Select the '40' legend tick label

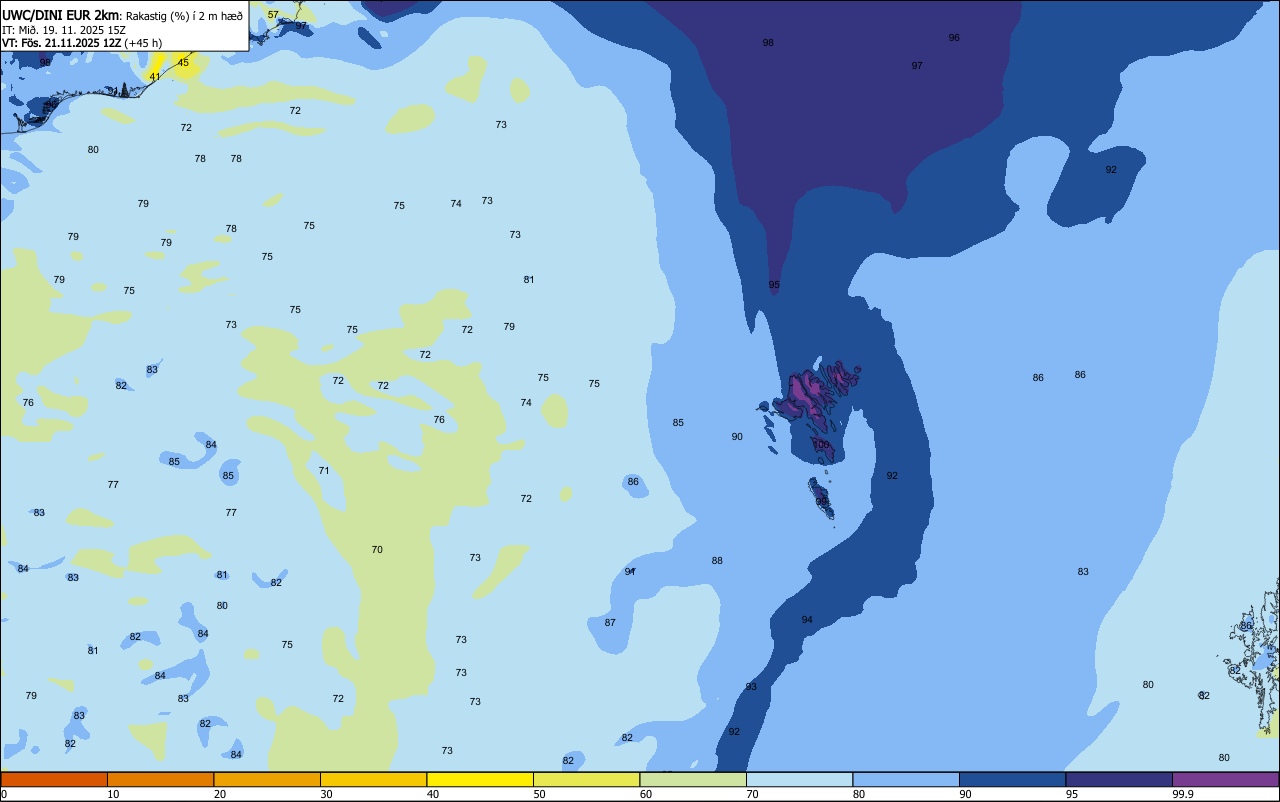(433, 794)
